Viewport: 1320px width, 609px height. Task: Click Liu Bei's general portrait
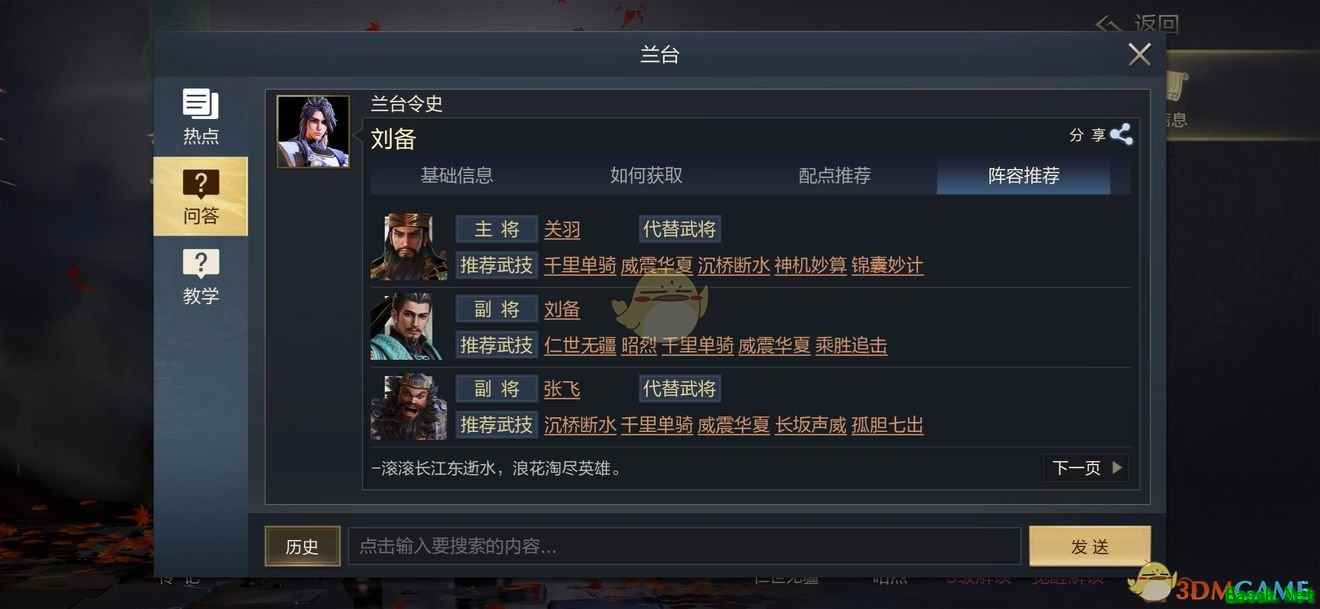click(x=408, y=326)
